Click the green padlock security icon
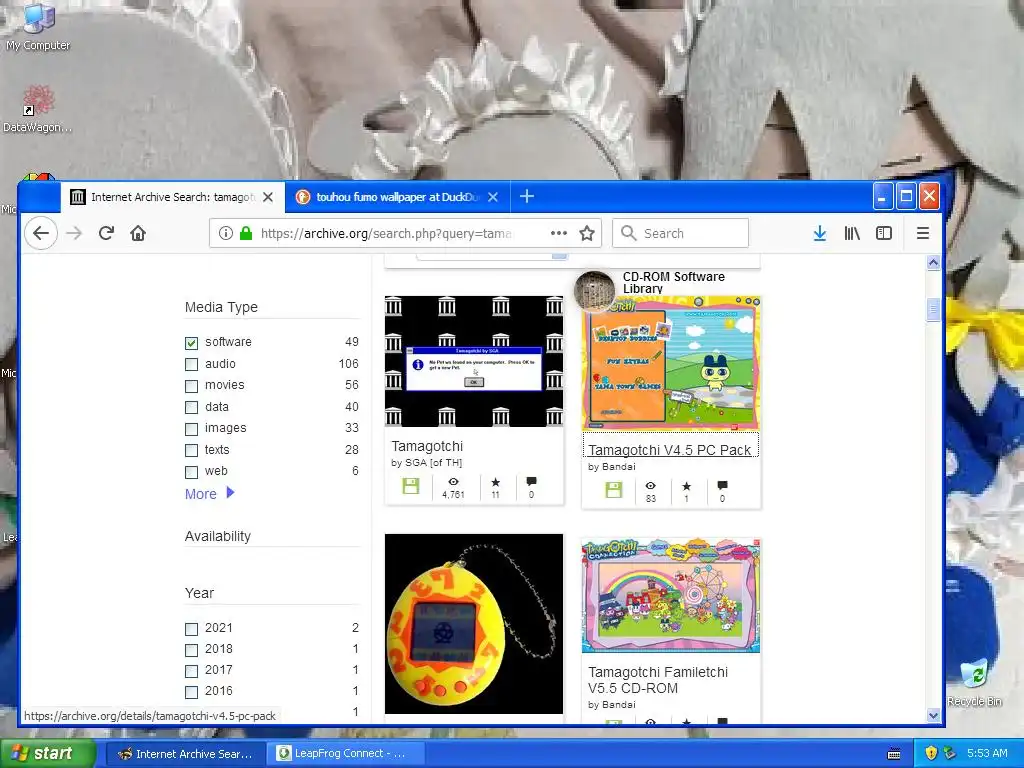1024x768 pixels. click(246, 233)
